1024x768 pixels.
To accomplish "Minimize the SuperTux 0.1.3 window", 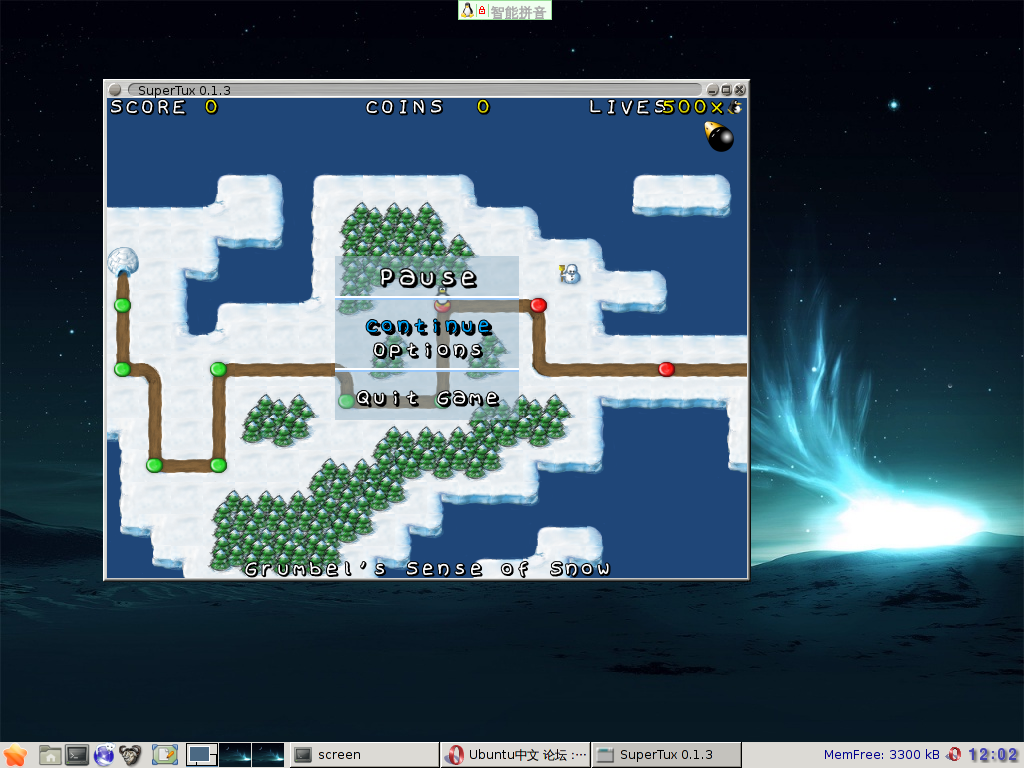I will [712, 89].
